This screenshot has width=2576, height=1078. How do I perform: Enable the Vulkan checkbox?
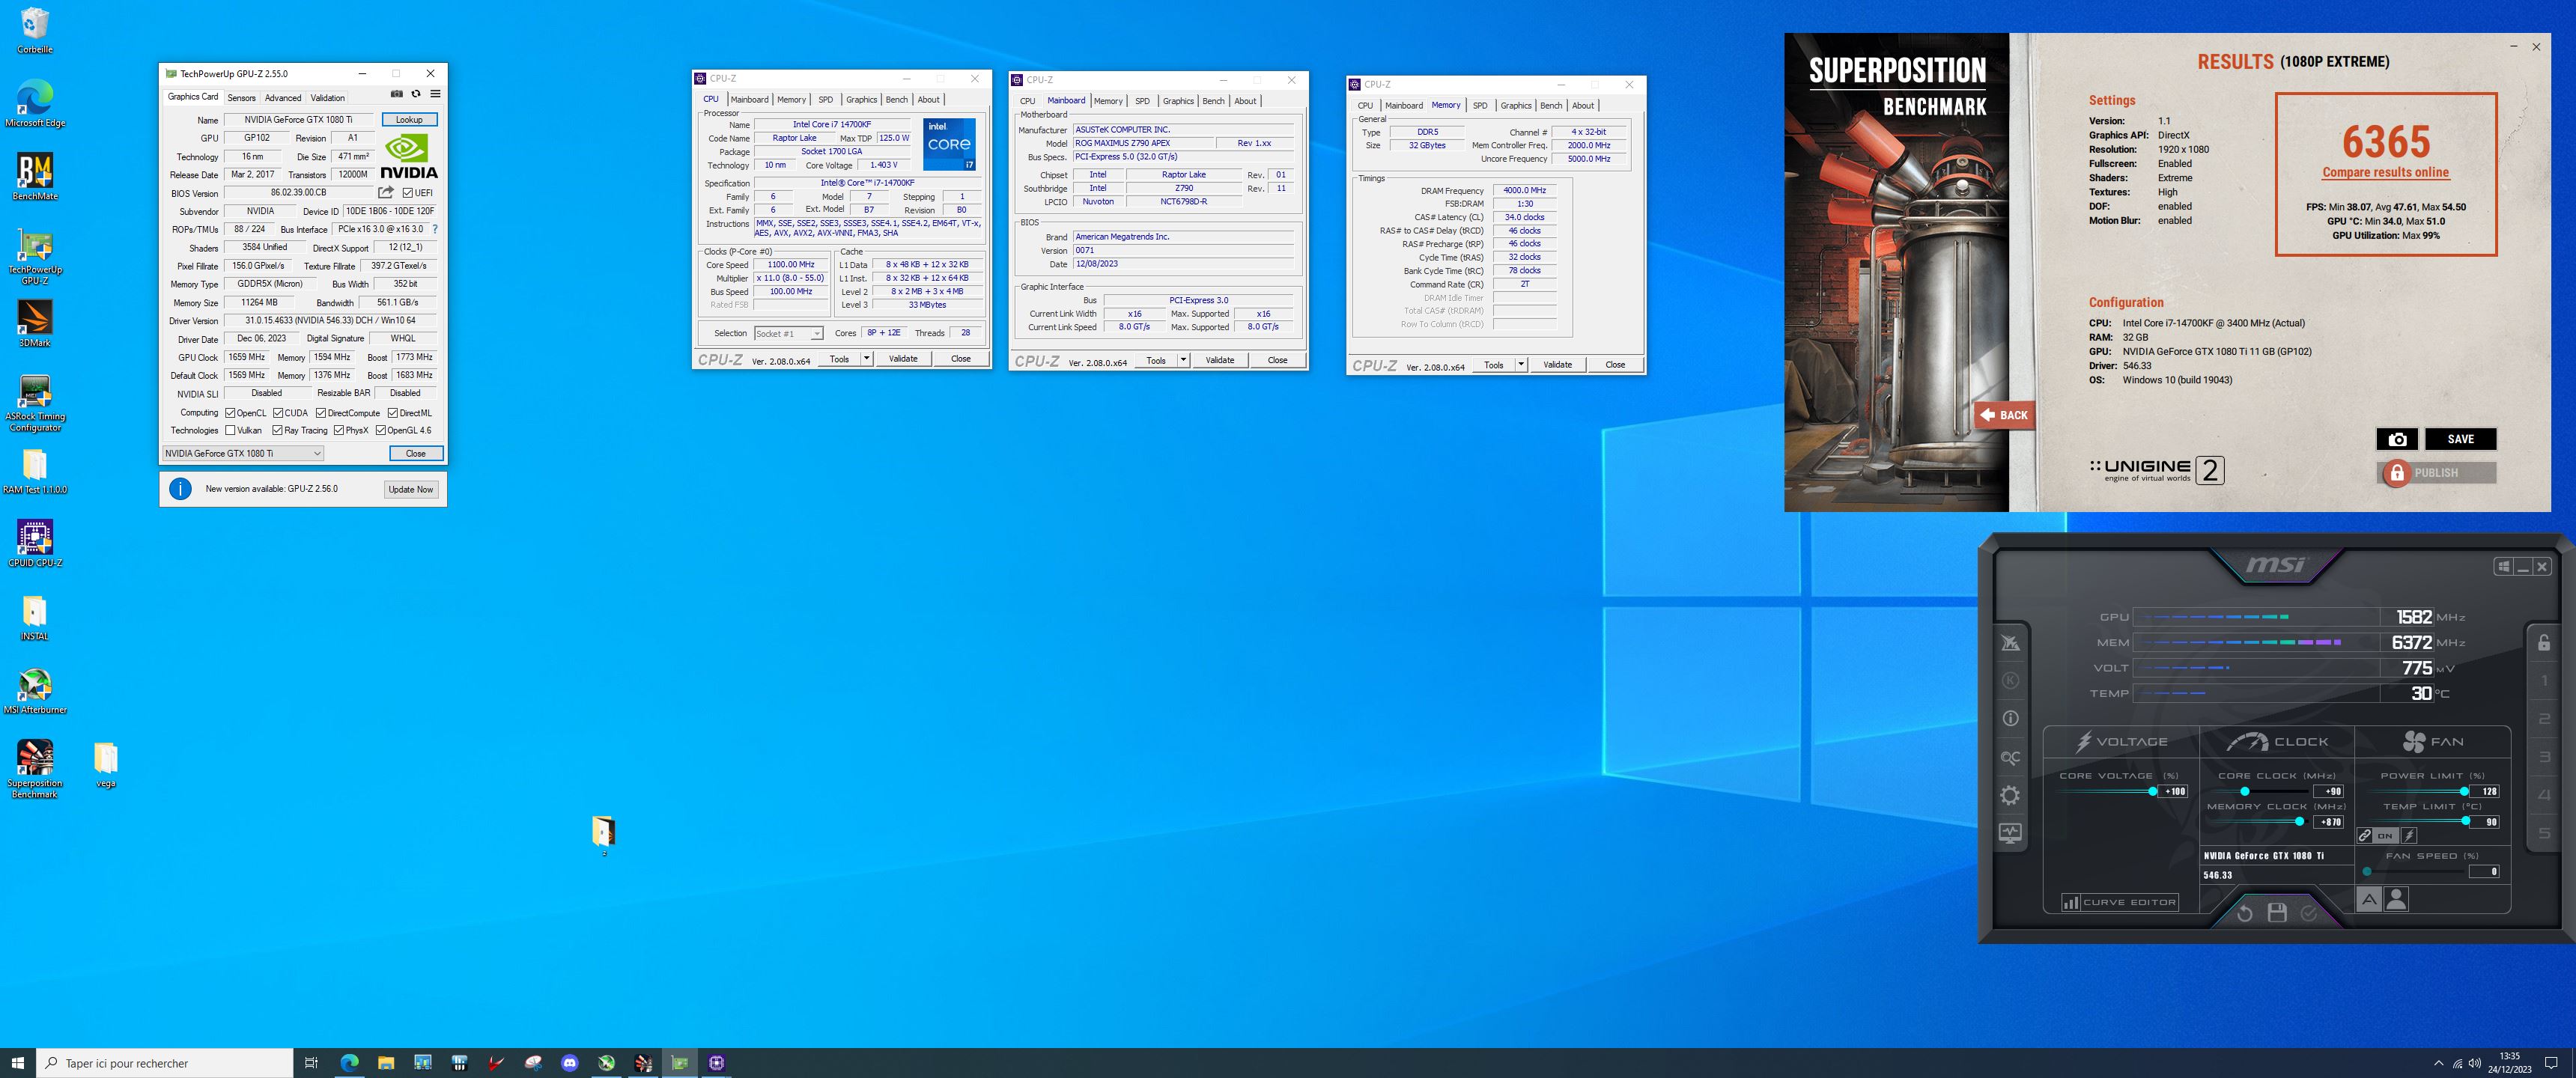(x=230, y=431)
